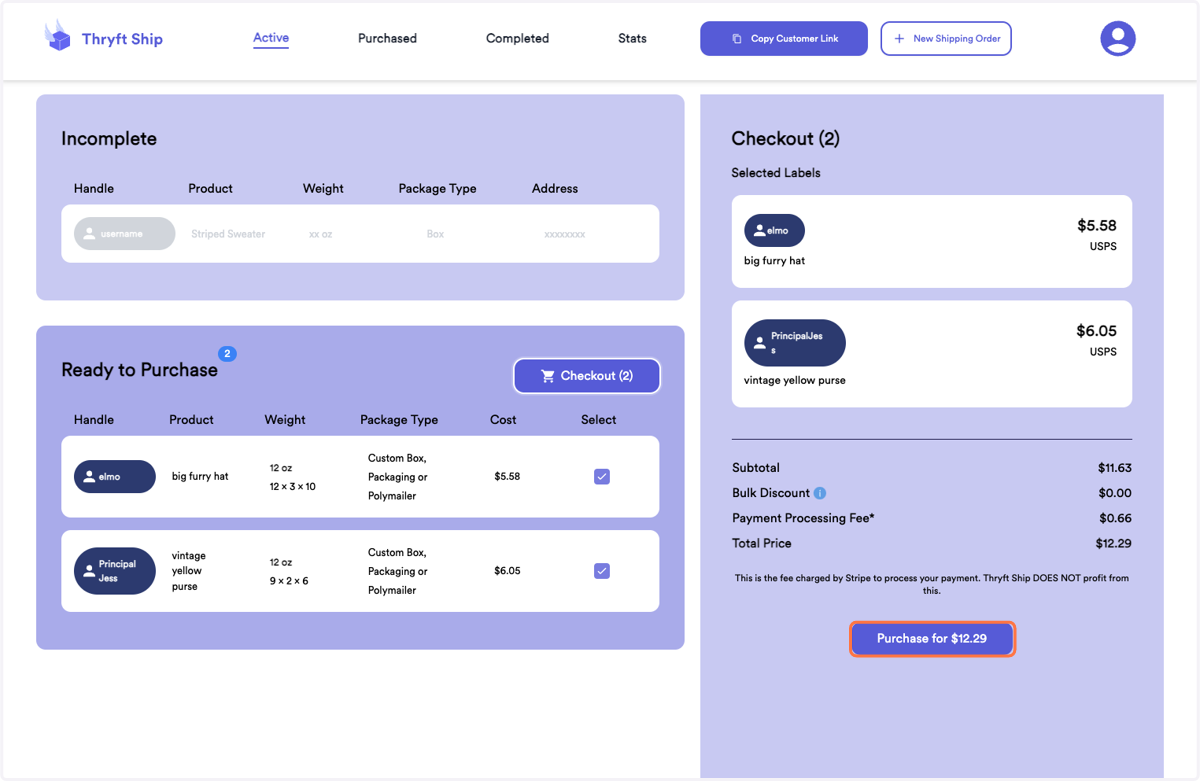Click the shopping cart icon in Checkout button
This screenshot has height=781, width=1200.
[x=548, y=376]
